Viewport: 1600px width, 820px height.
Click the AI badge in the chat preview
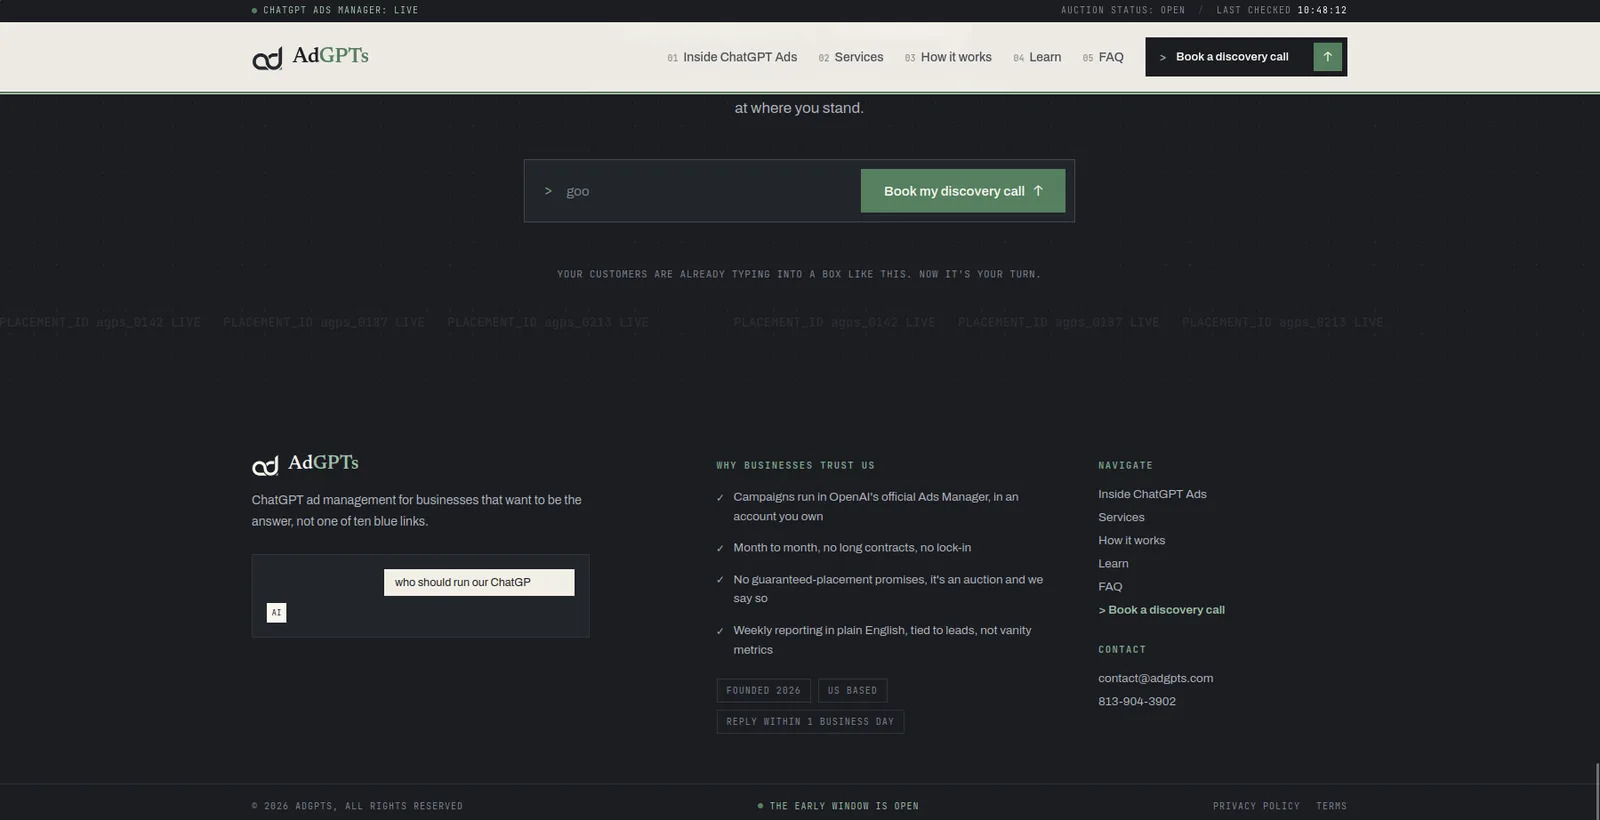[276, 612]
